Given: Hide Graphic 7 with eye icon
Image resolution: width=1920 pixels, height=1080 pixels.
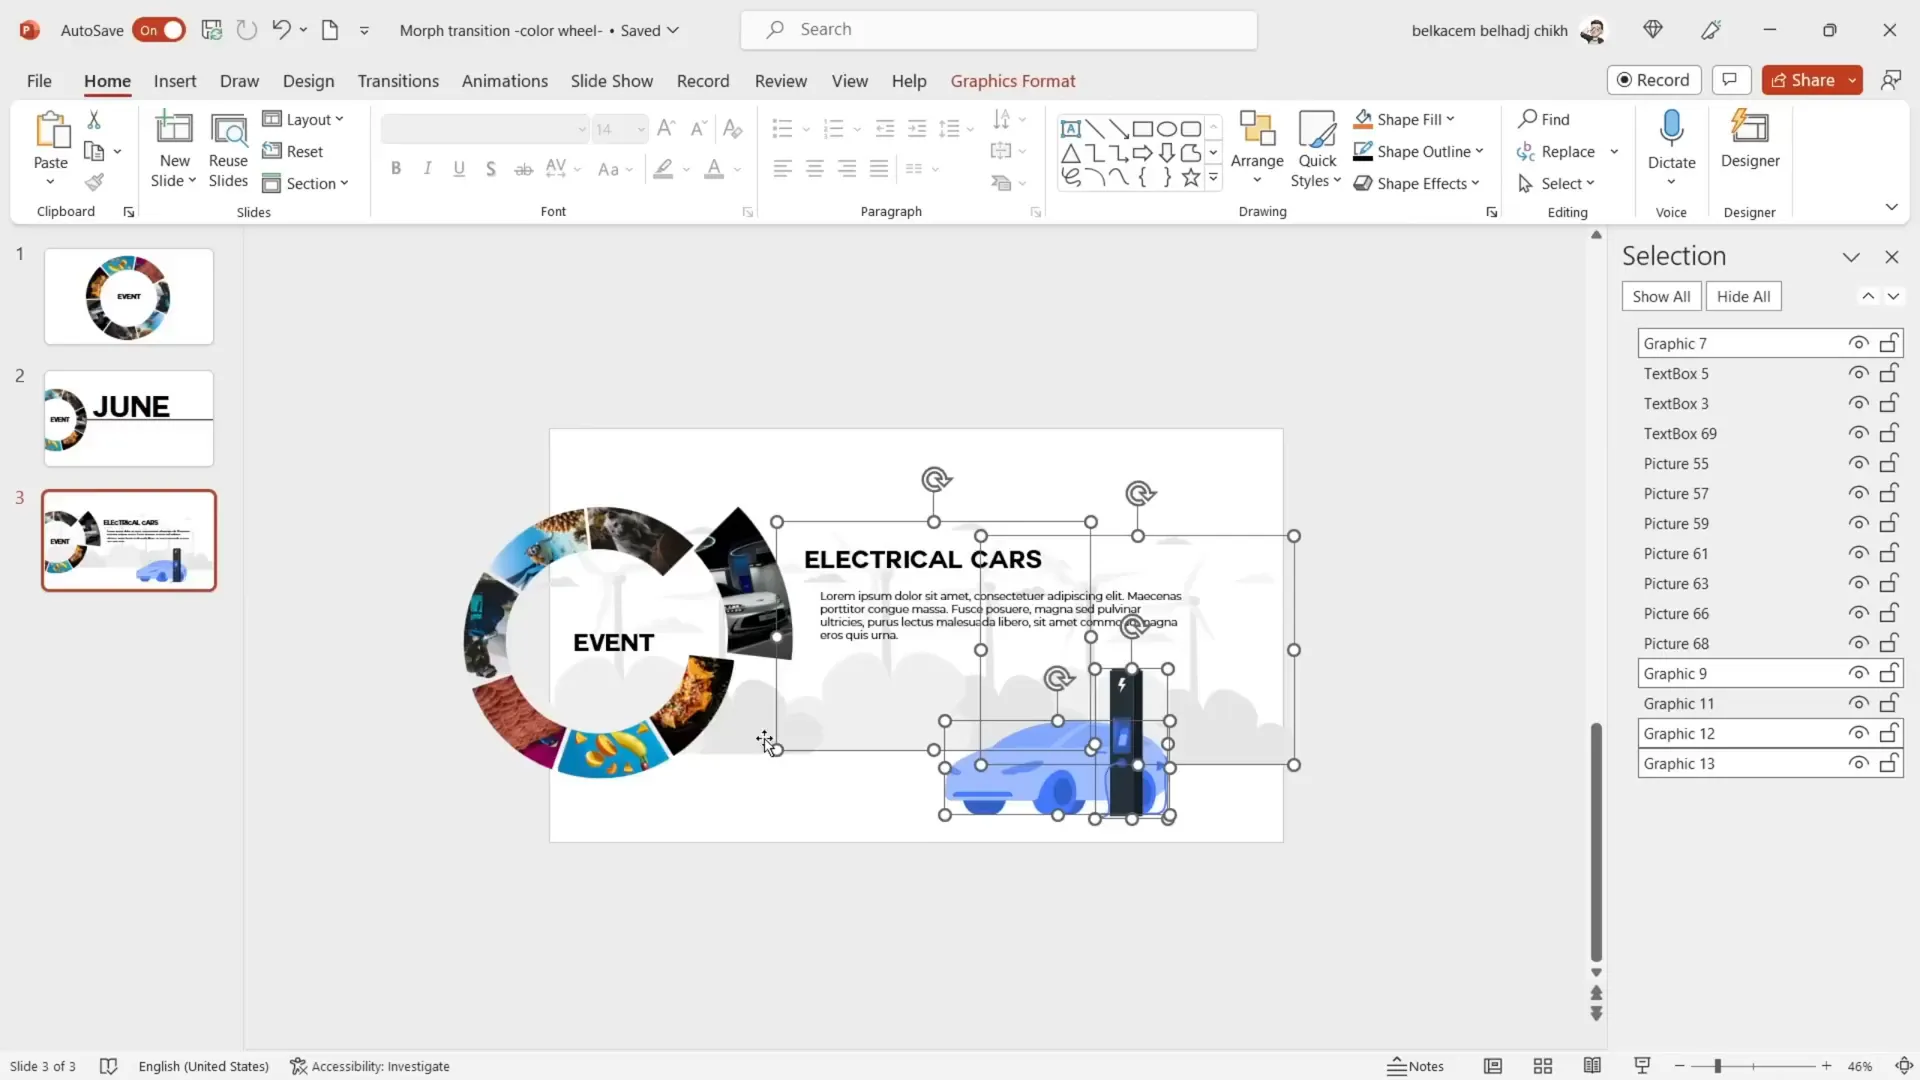Looking at the screenshot, I should [1858, 343].
